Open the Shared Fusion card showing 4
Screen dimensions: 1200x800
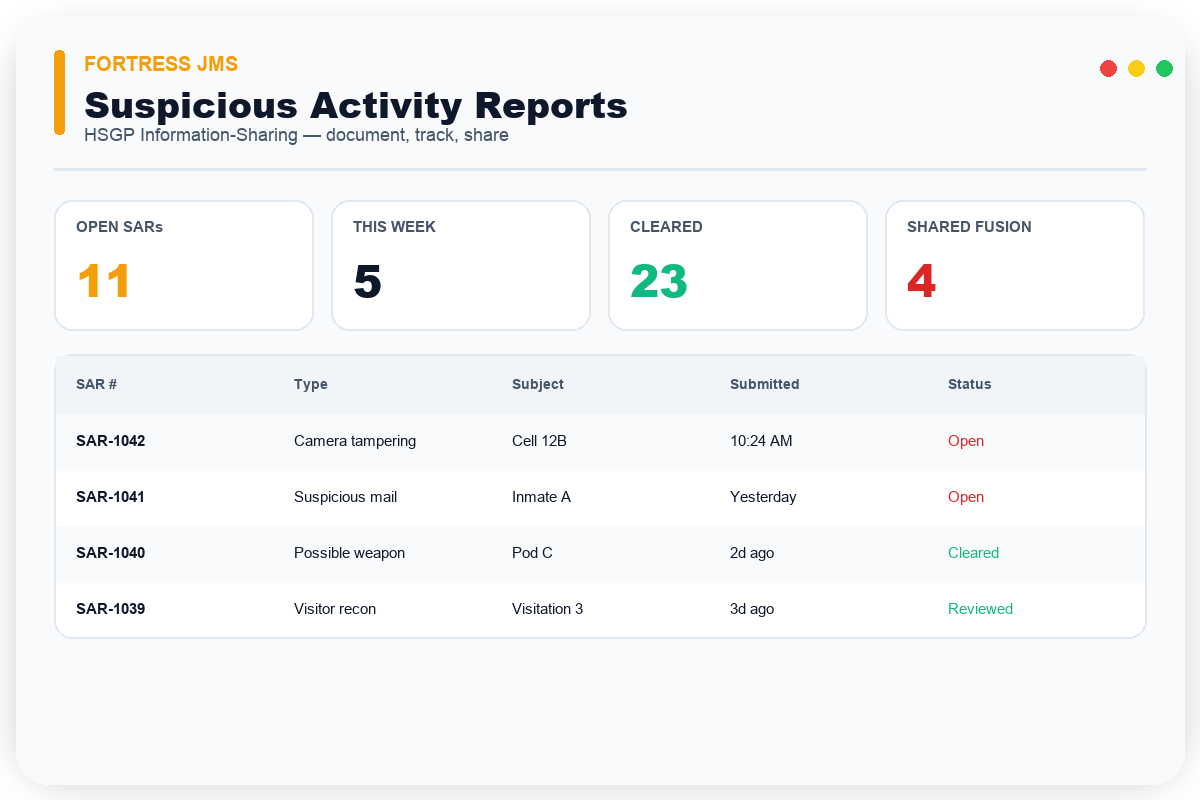click(x=1015, y=265)
